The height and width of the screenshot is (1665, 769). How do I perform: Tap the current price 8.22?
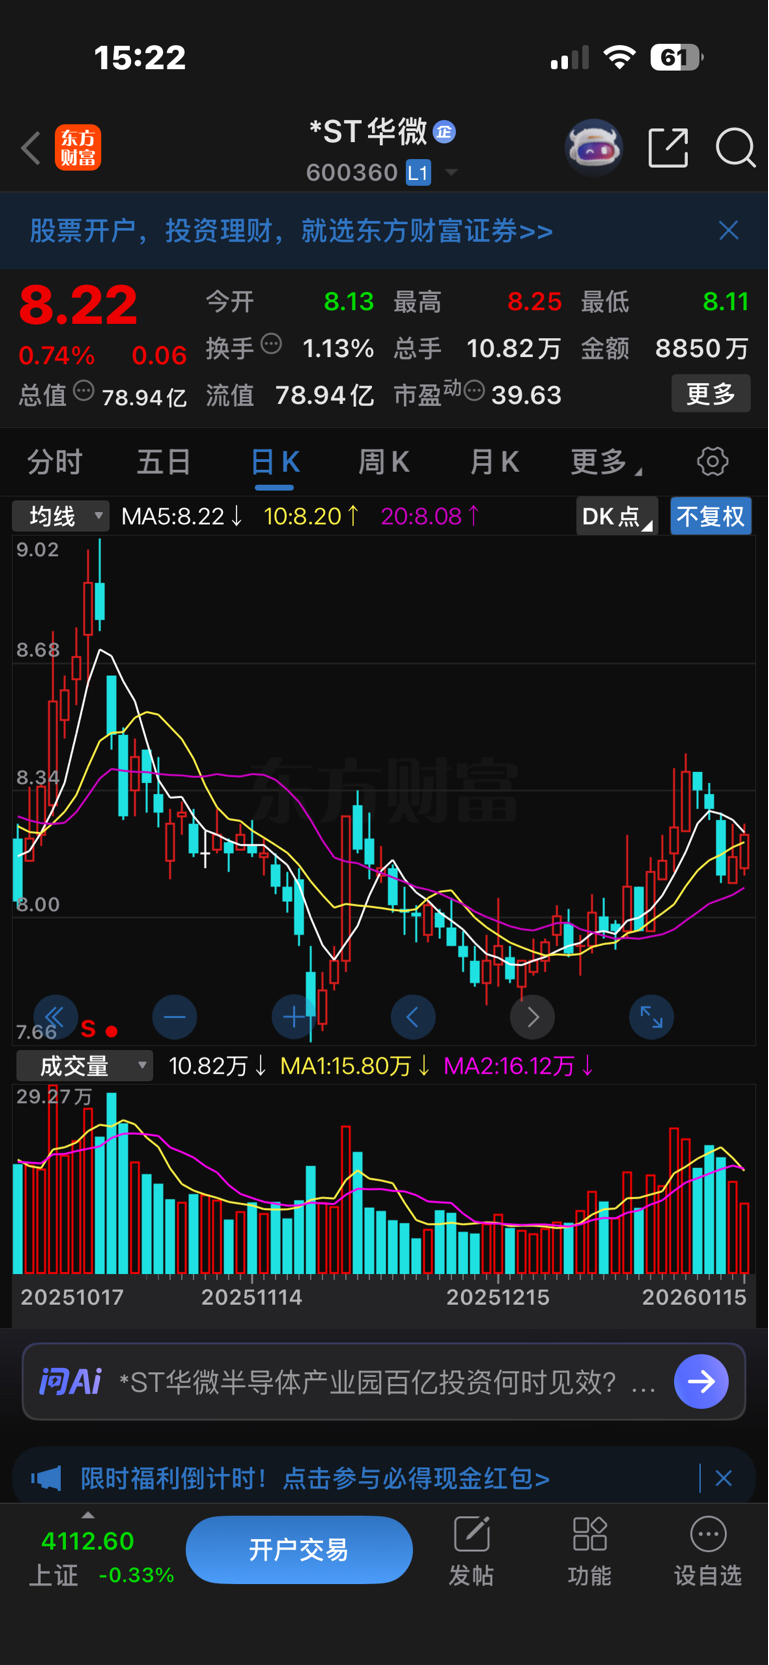(x=78, y=305)
